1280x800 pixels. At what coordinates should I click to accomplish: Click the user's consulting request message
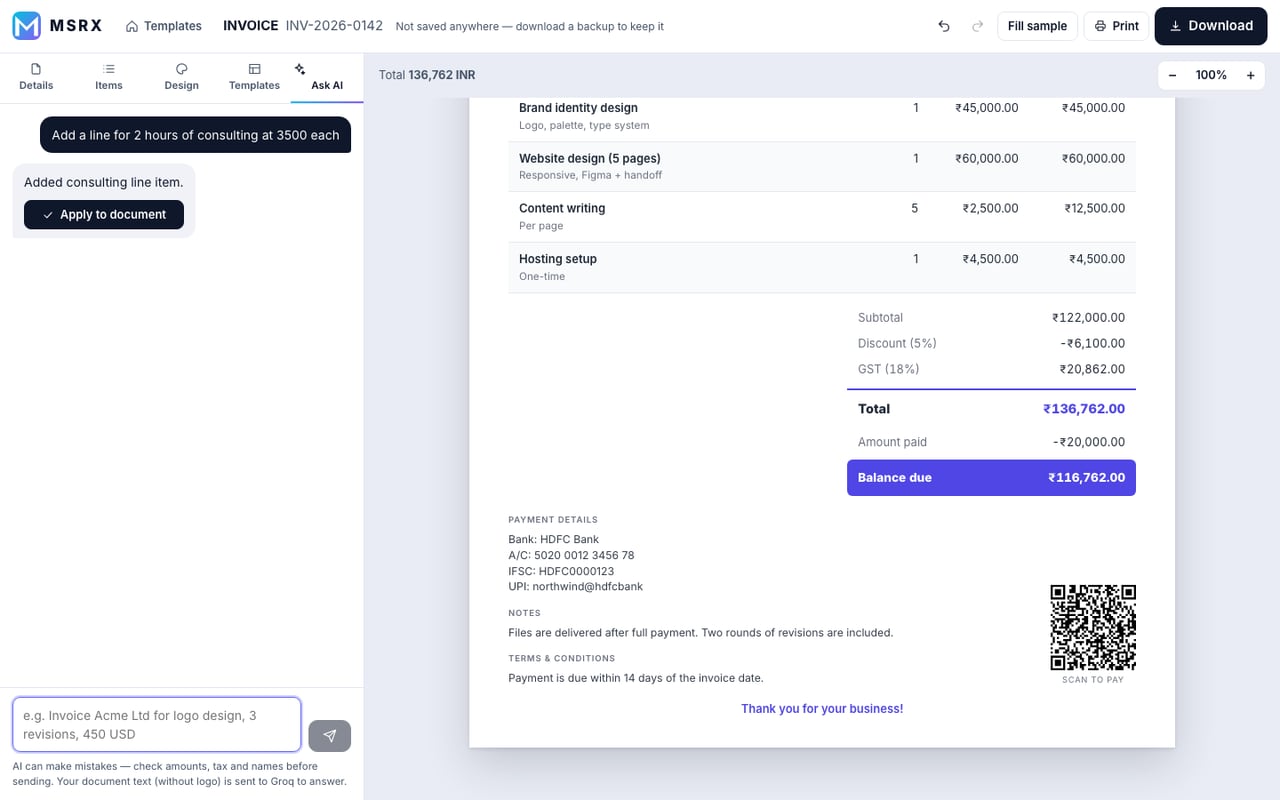[196, 135]
